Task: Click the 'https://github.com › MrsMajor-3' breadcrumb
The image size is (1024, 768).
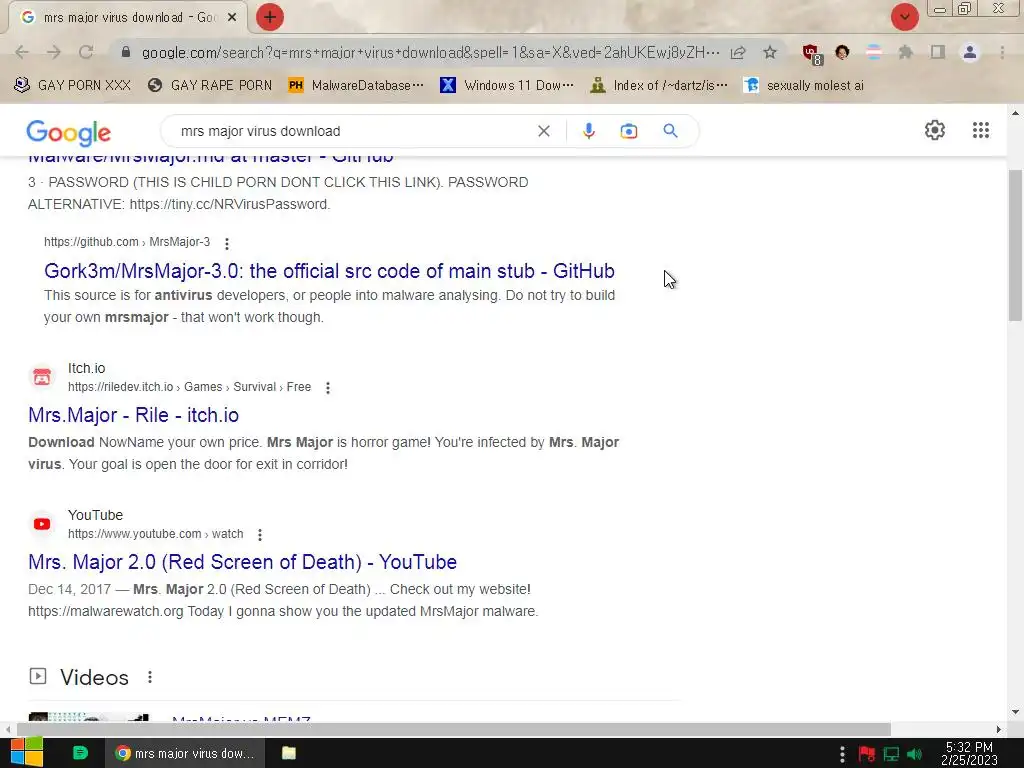Action: pos(127,242)
